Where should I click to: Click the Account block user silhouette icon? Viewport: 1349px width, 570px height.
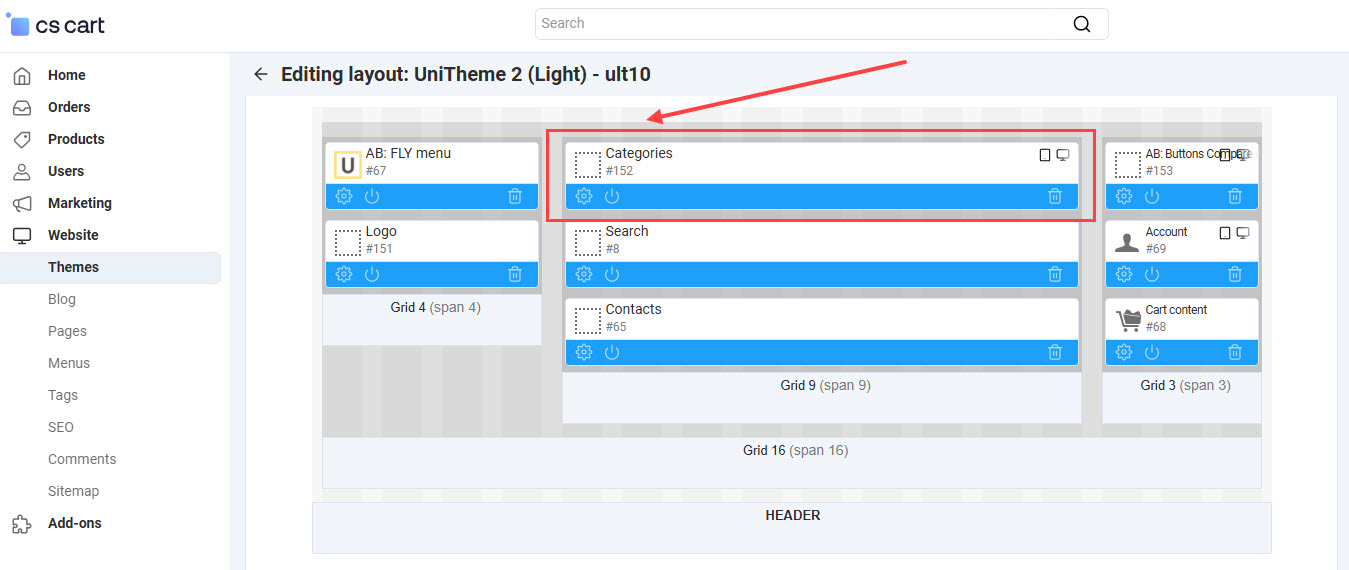1127,242
